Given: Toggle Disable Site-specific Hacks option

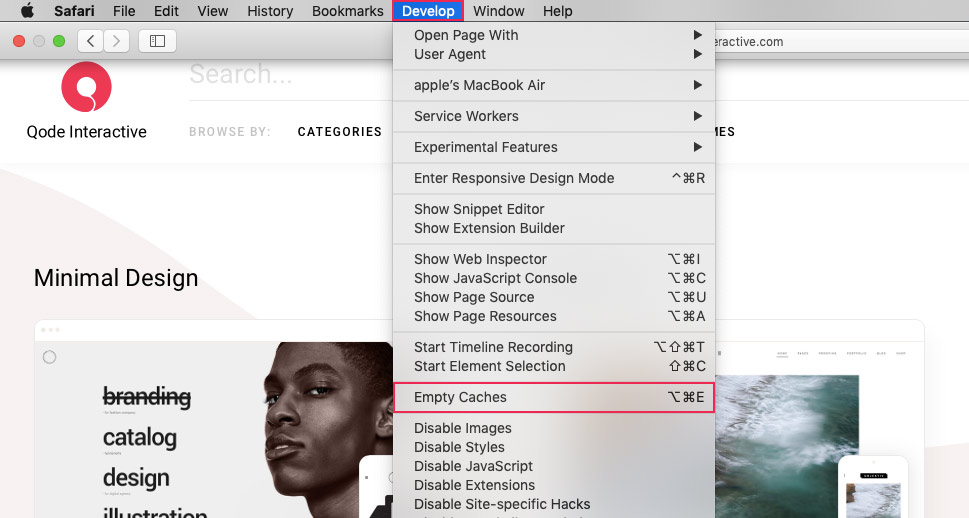Looking at the screenshot, I should 554,504.
